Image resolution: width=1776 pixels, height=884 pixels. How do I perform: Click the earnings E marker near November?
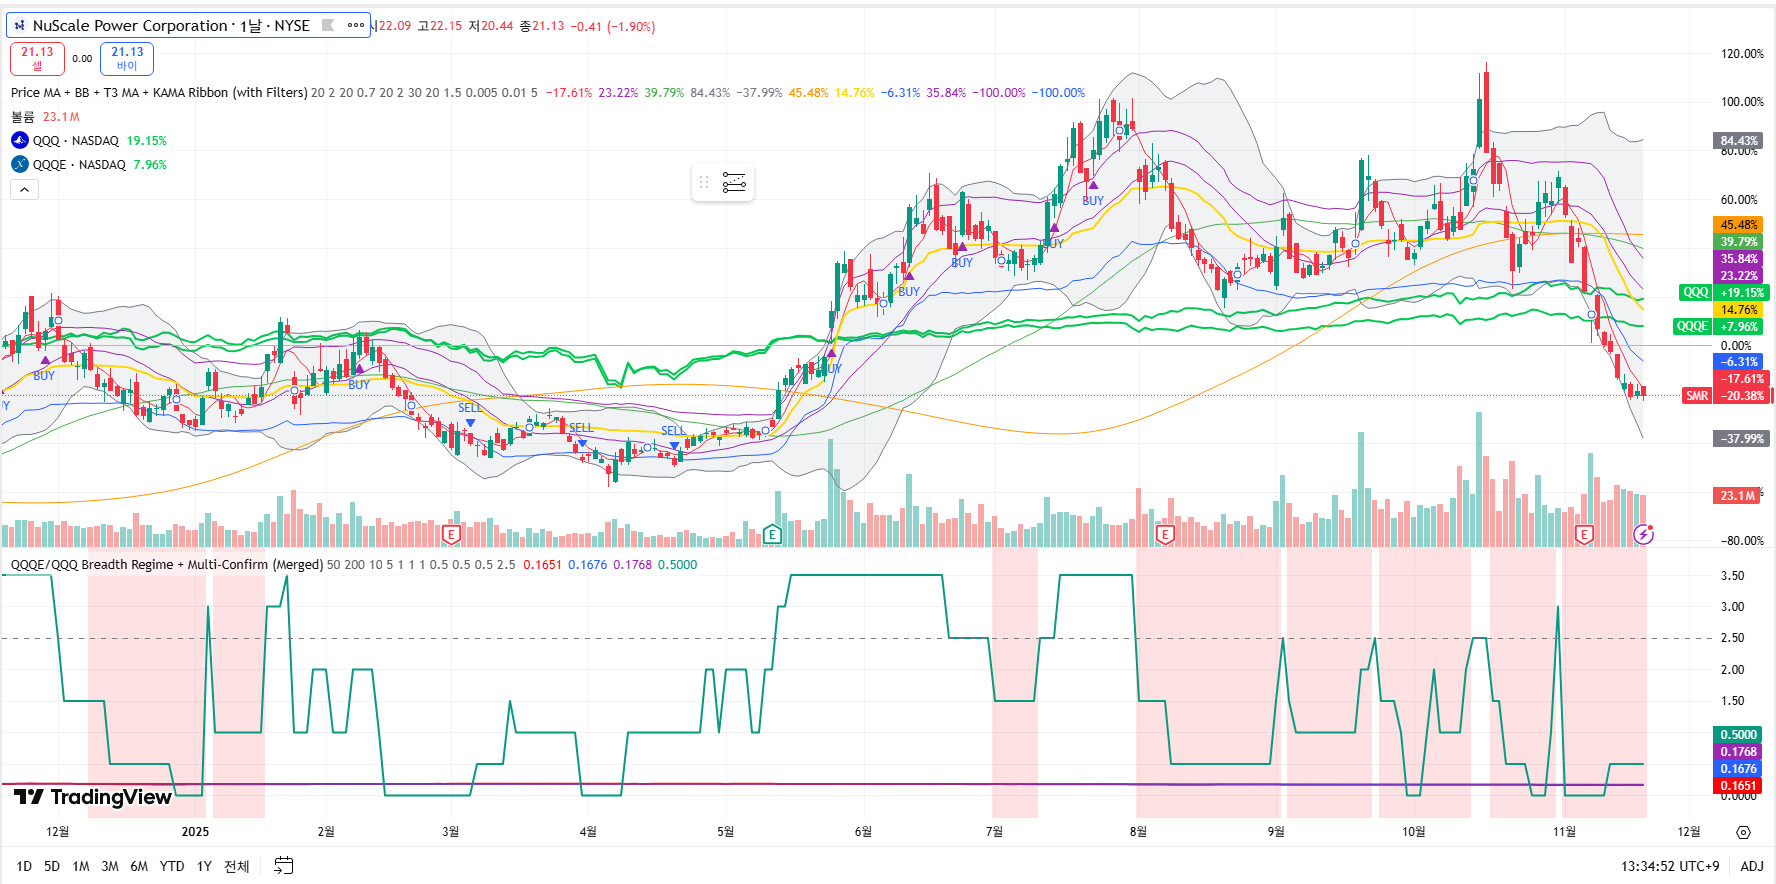1584,535
